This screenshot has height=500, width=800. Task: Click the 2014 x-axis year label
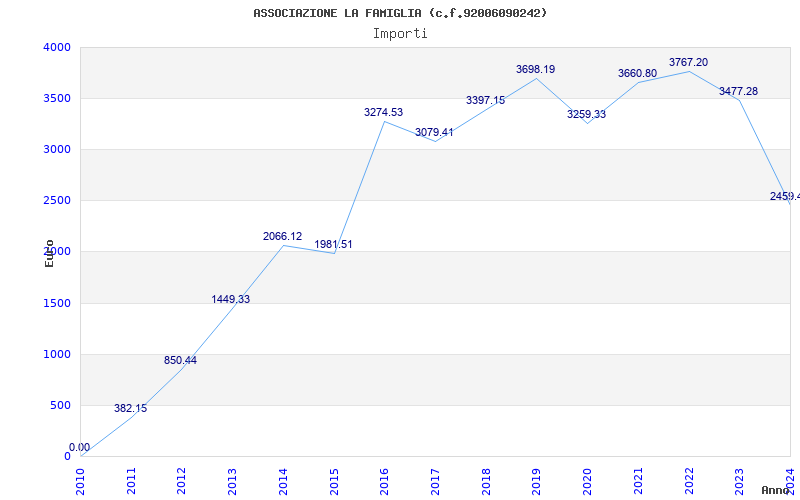coord(283,481)
